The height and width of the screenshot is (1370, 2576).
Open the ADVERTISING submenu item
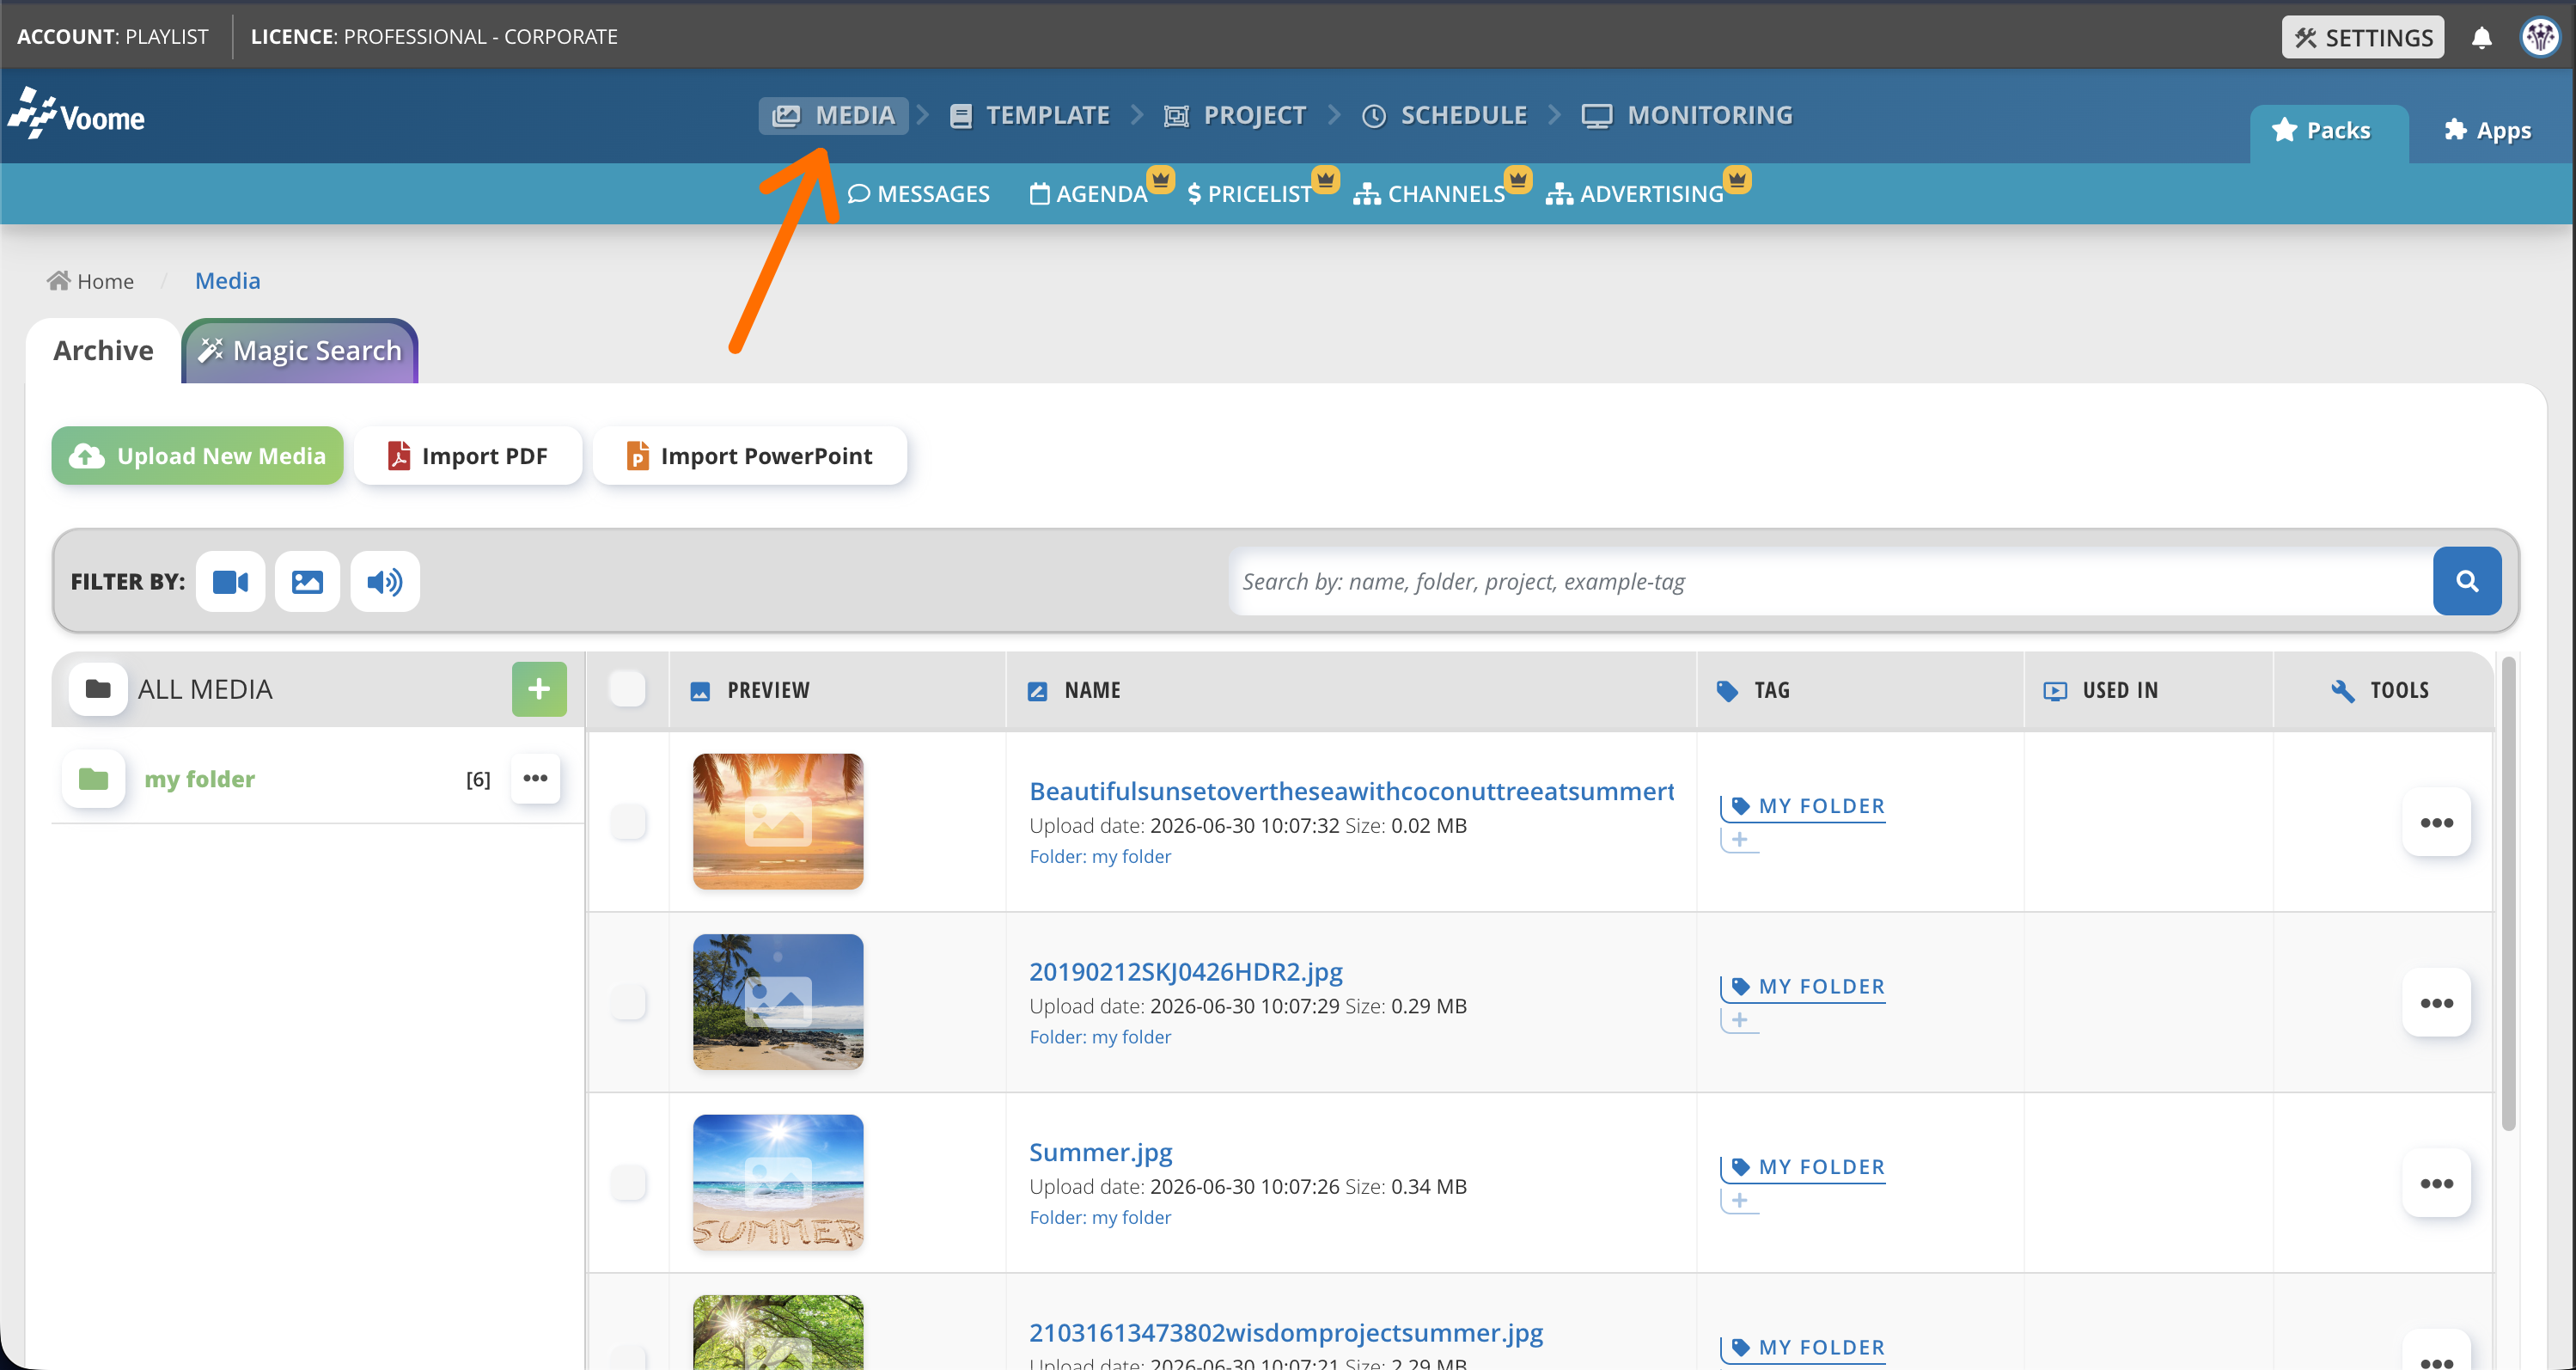(x=1635, y=194)
